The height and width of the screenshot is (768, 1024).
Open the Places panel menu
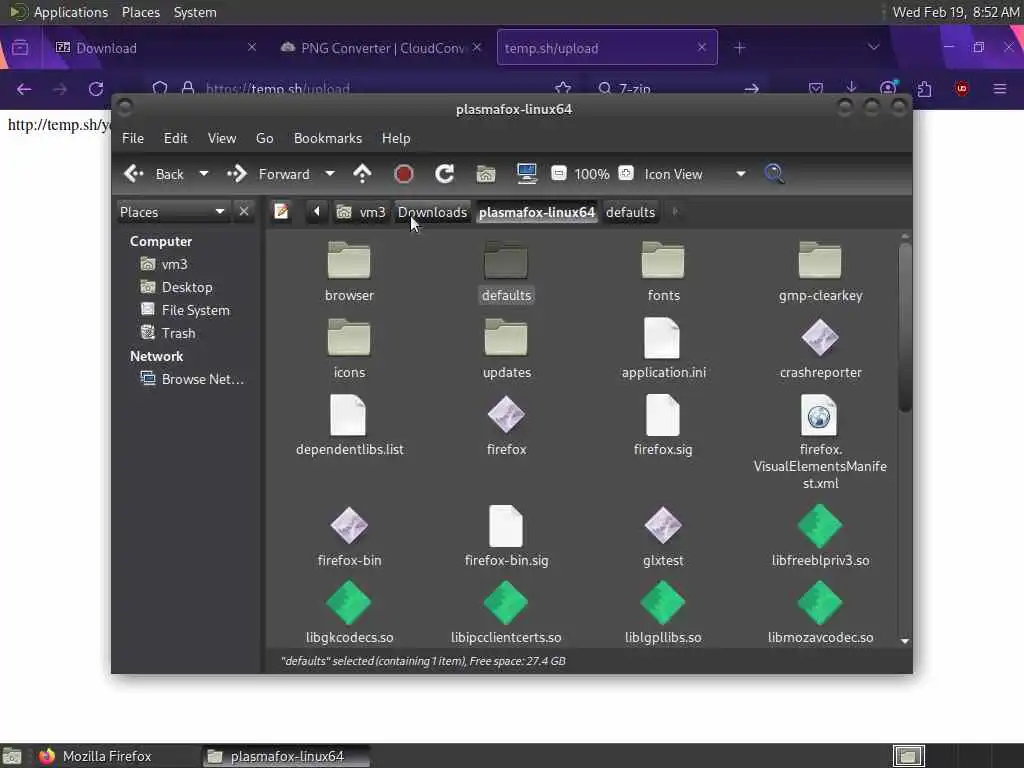[140, 12]
